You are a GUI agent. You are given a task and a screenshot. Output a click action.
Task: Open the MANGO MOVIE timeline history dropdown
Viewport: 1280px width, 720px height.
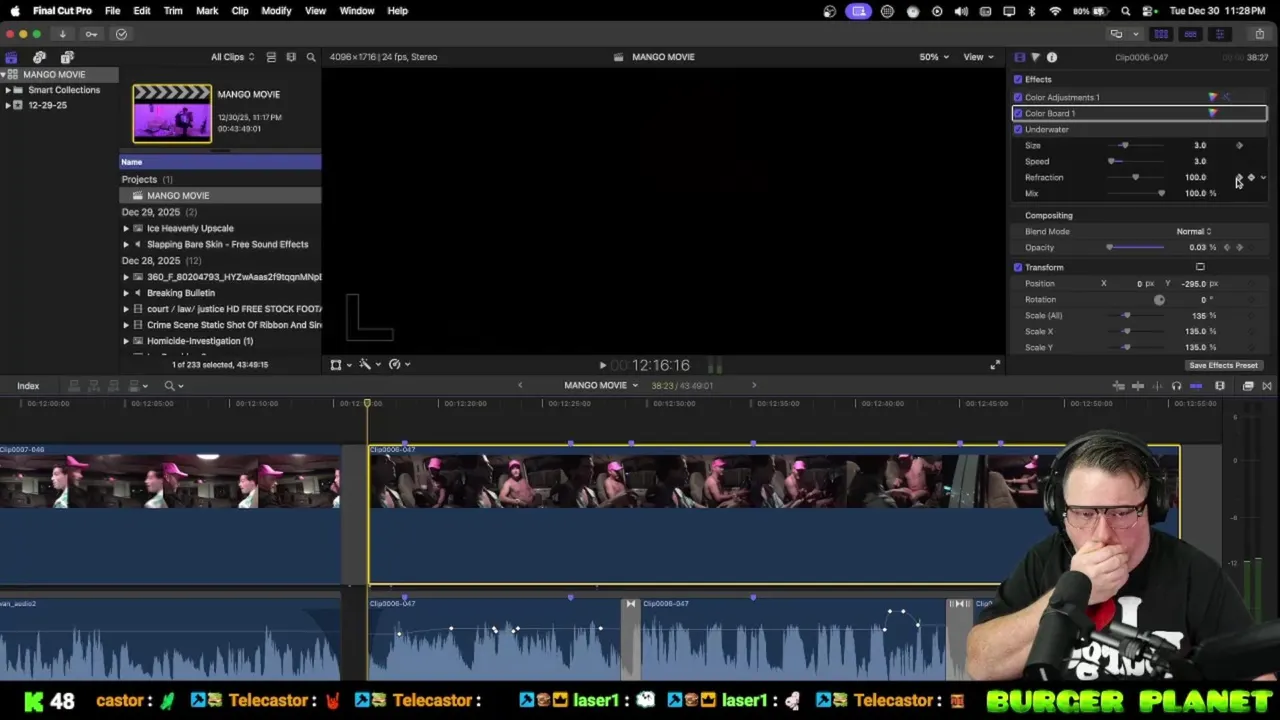point(601,386)
